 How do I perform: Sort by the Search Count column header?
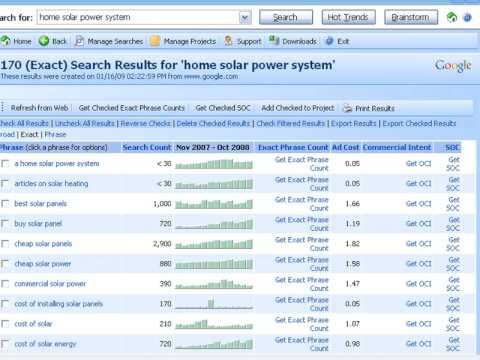(x=147, y=147)
